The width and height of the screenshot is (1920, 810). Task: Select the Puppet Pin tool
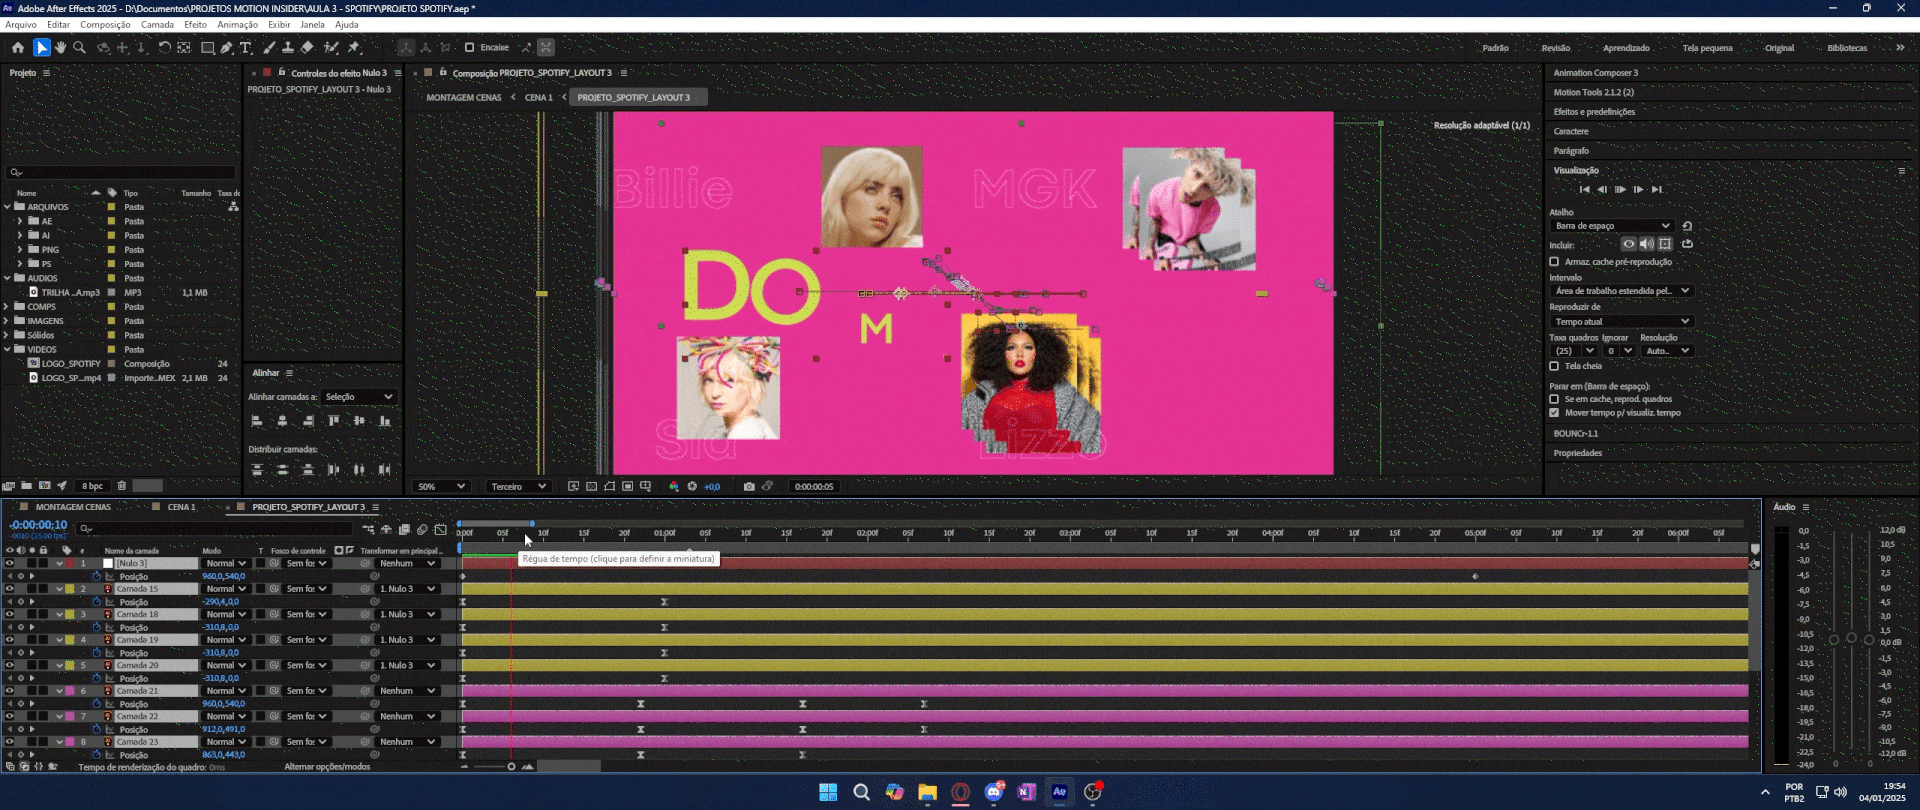pos(354,47)
